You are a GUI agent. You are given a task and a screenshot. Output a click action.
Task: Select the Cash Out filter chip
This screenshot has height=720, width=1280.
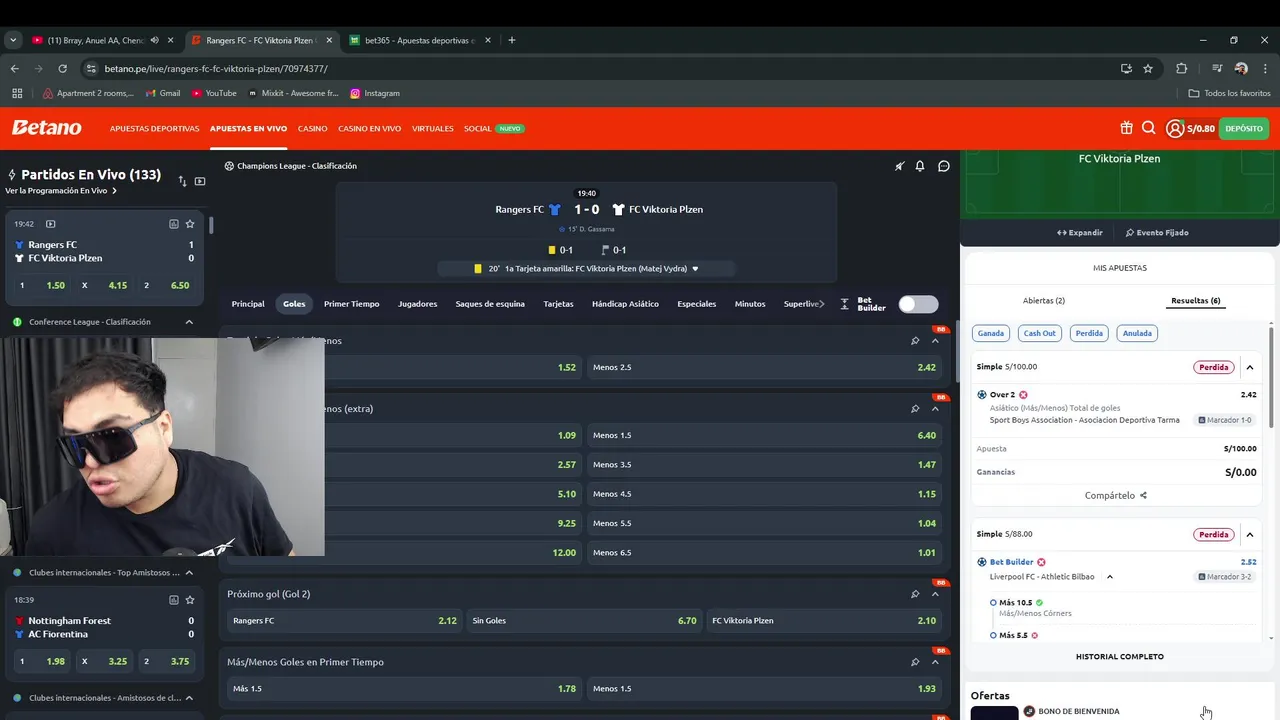pos(1039,333)
